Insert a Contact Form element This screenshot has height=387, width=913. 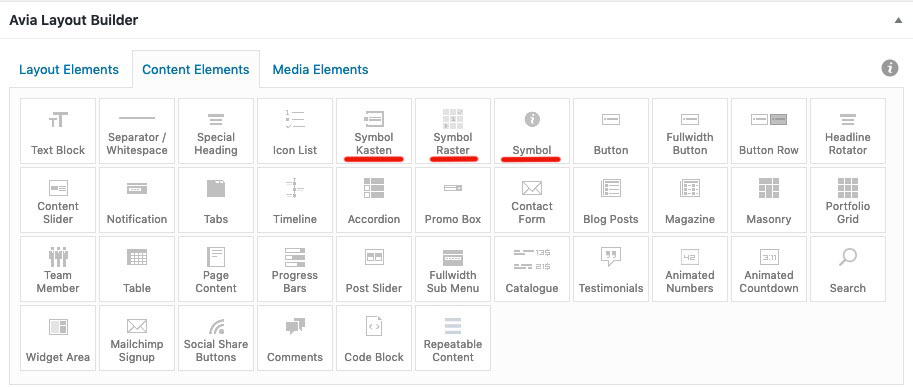pyautogui.click(x=532, y=200)
